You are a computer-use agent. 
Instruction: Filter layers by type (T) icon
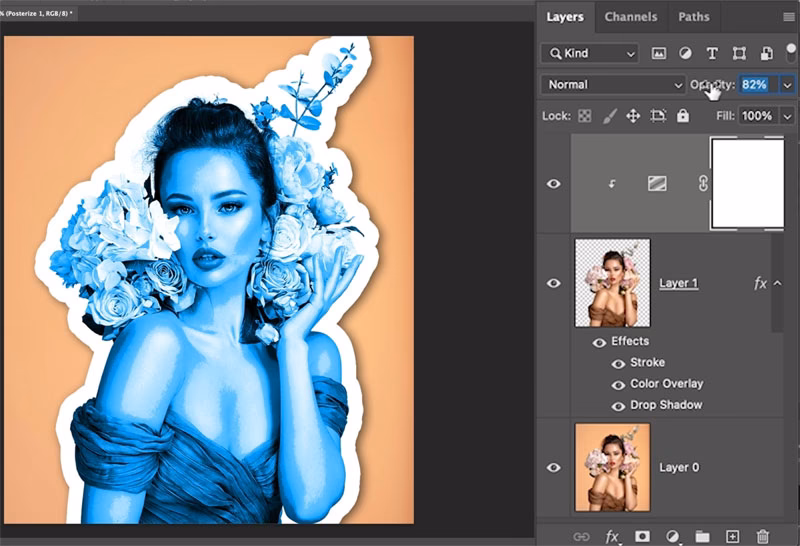[712, 53]
